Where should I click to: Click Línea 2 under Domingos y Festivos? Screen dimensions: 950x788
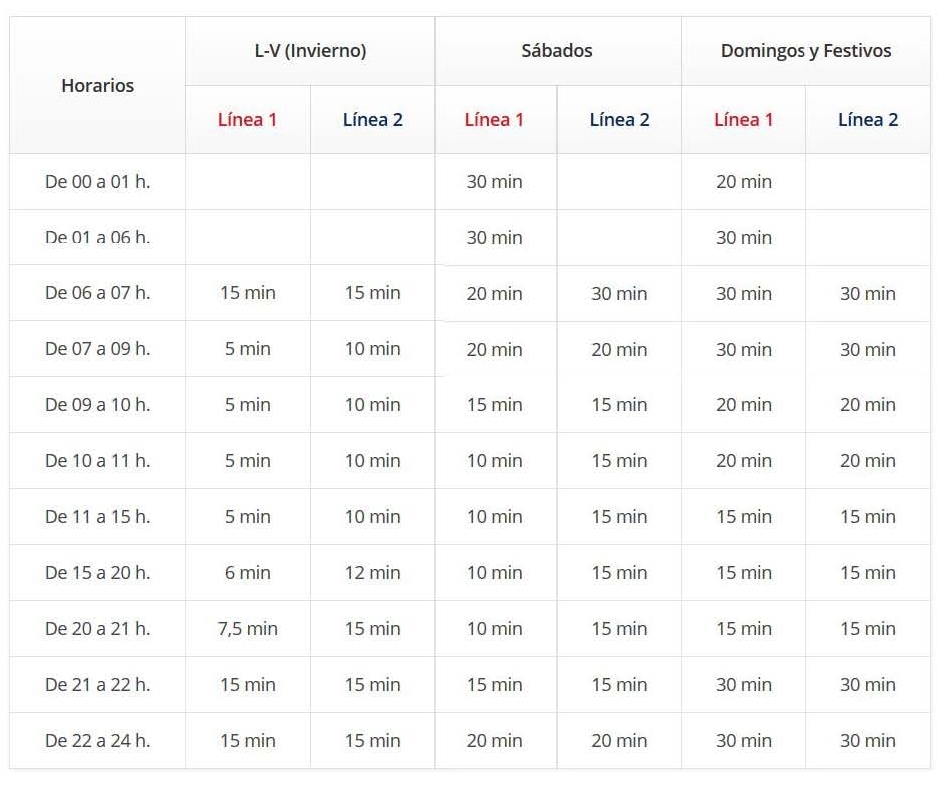pos(867,120)
